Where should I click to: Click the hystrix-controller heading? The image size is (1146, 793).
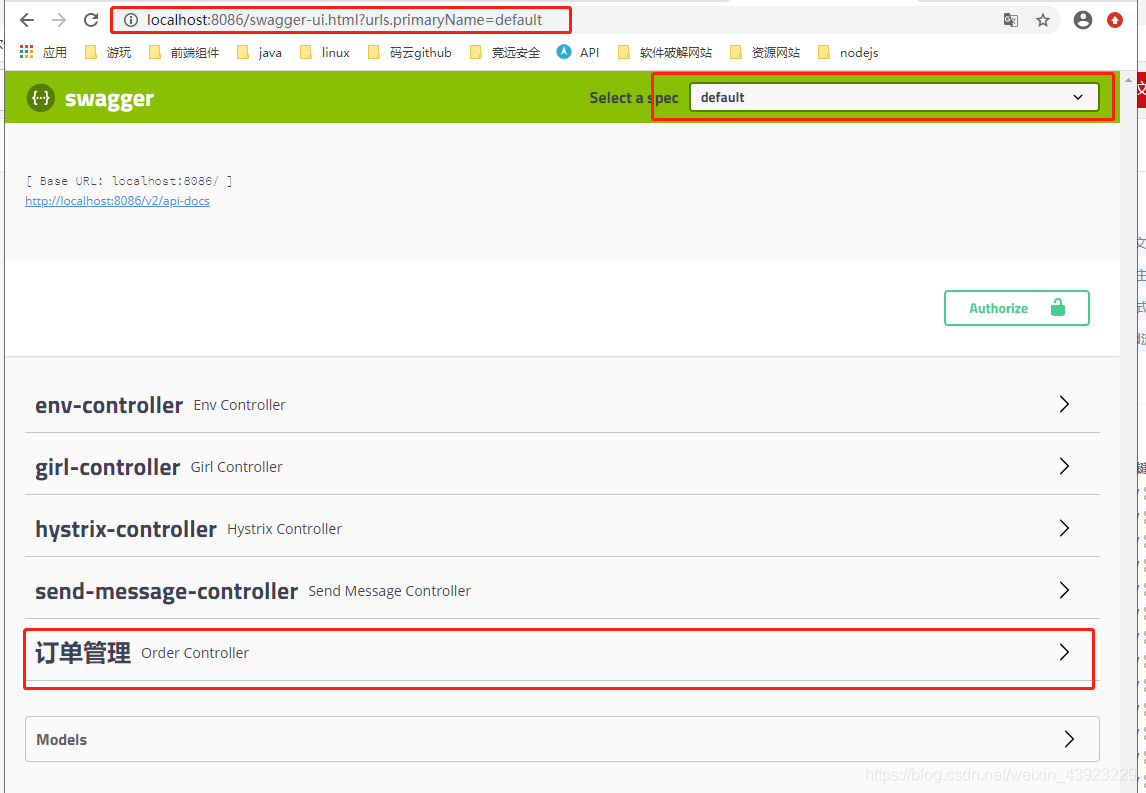[126, 529]
